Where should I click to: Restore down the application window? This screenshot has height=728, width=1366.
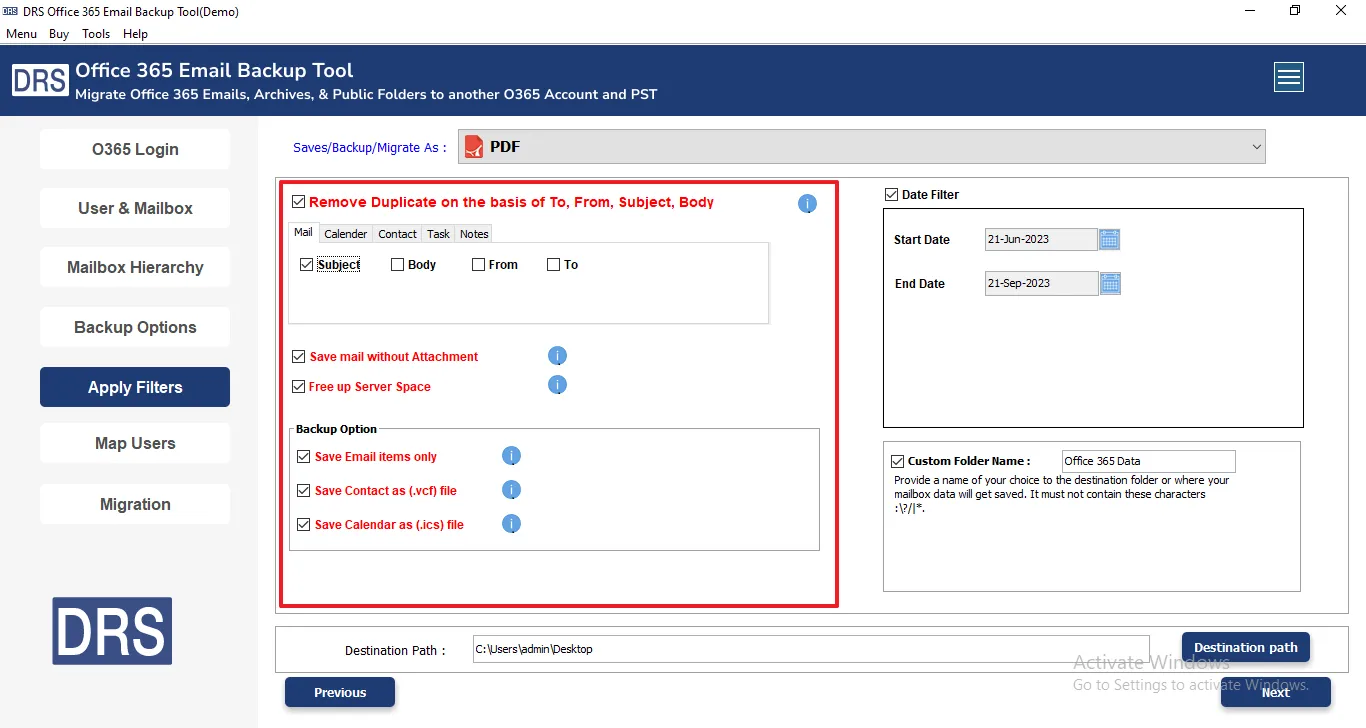pos(1295,11)
